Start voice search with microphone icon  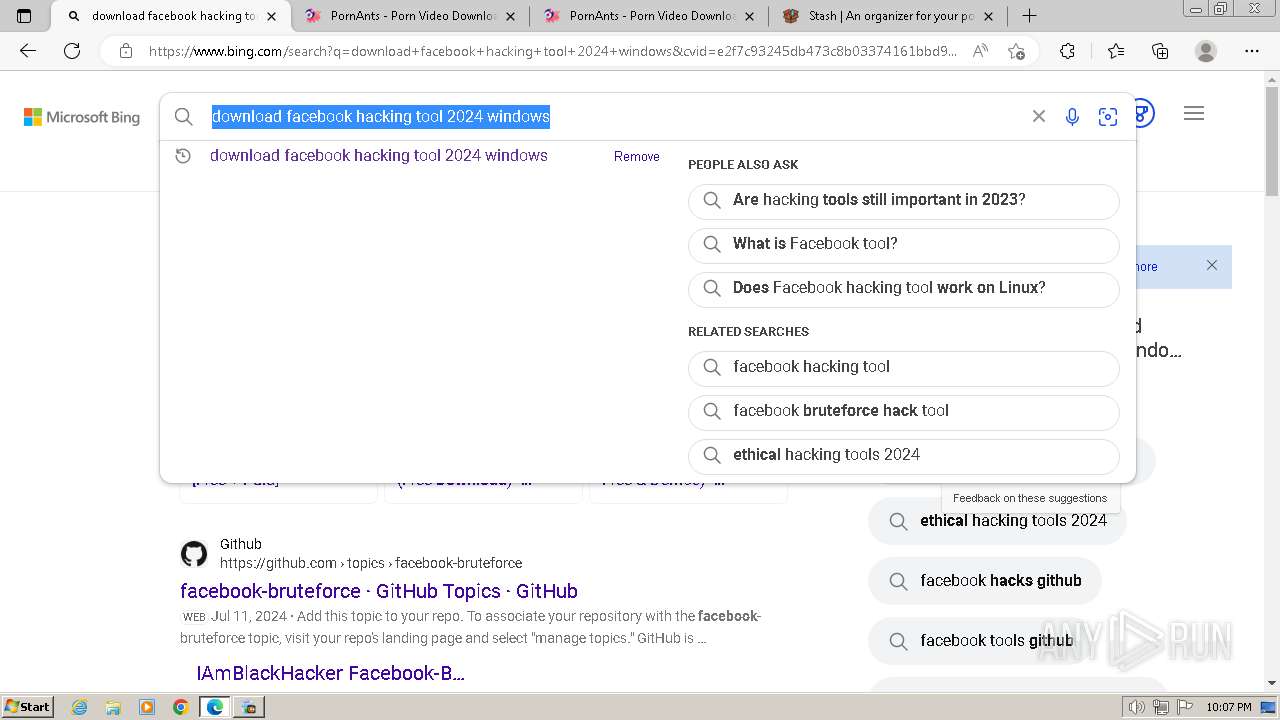coord(1072,117)
